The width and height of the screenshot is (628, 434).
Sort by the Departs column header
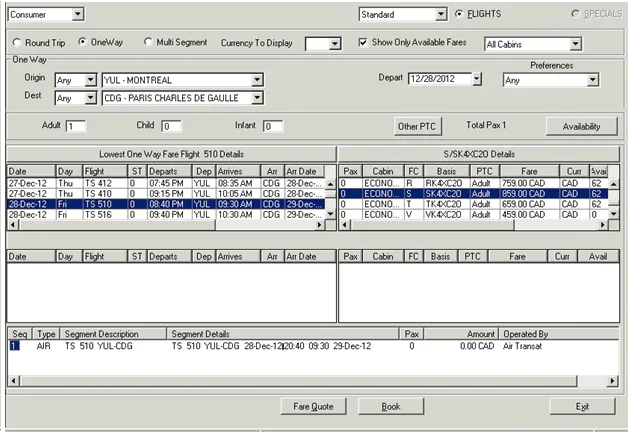(x=169, y=171)
